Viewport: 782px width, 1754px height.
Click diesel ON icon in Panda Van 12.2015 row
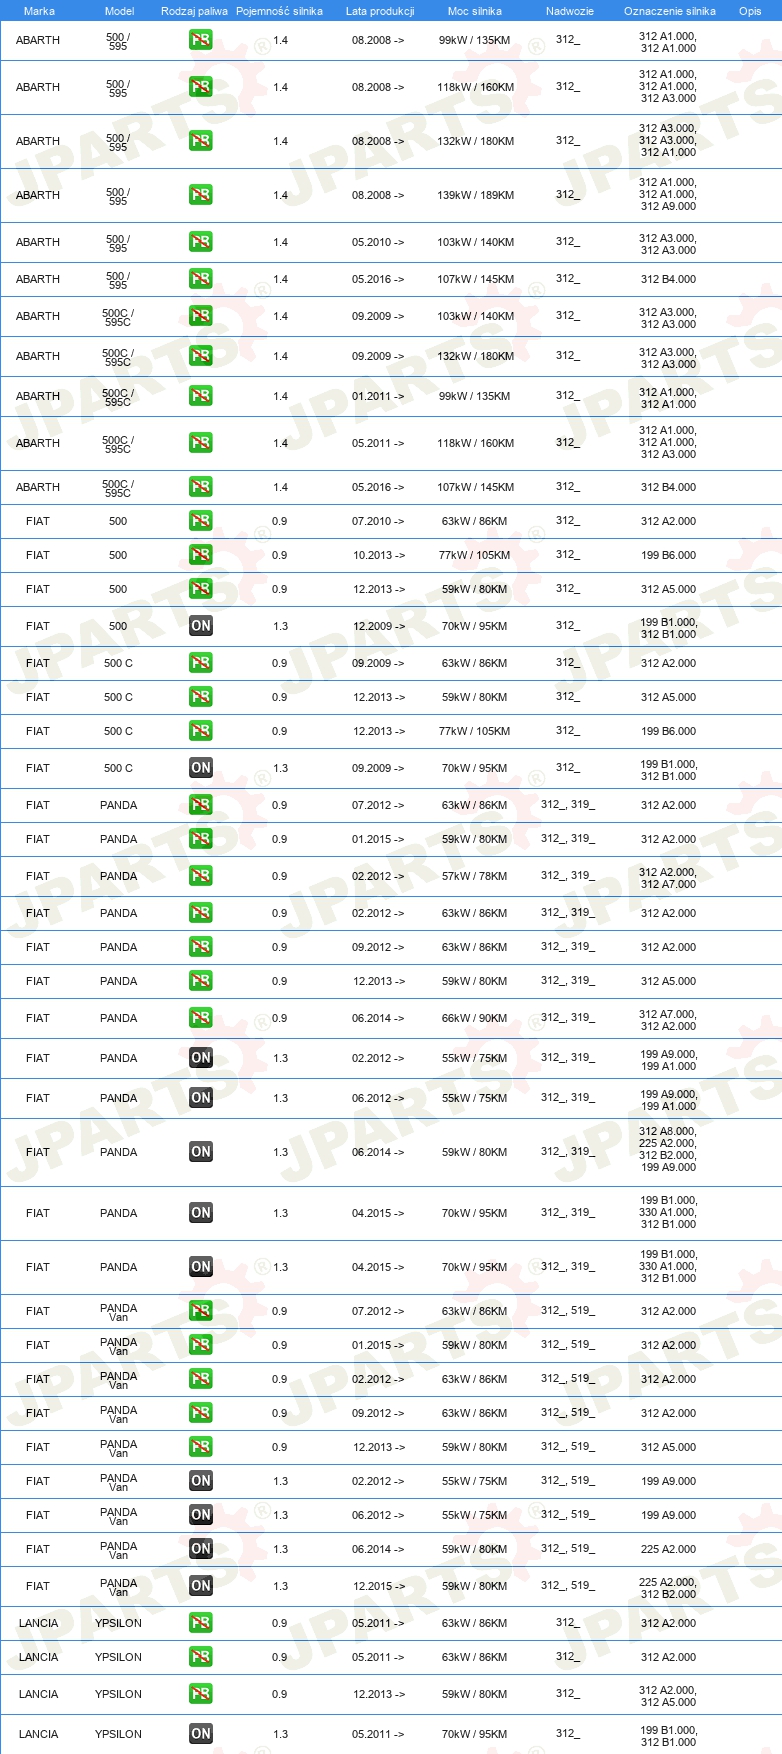pos(201,1586)
